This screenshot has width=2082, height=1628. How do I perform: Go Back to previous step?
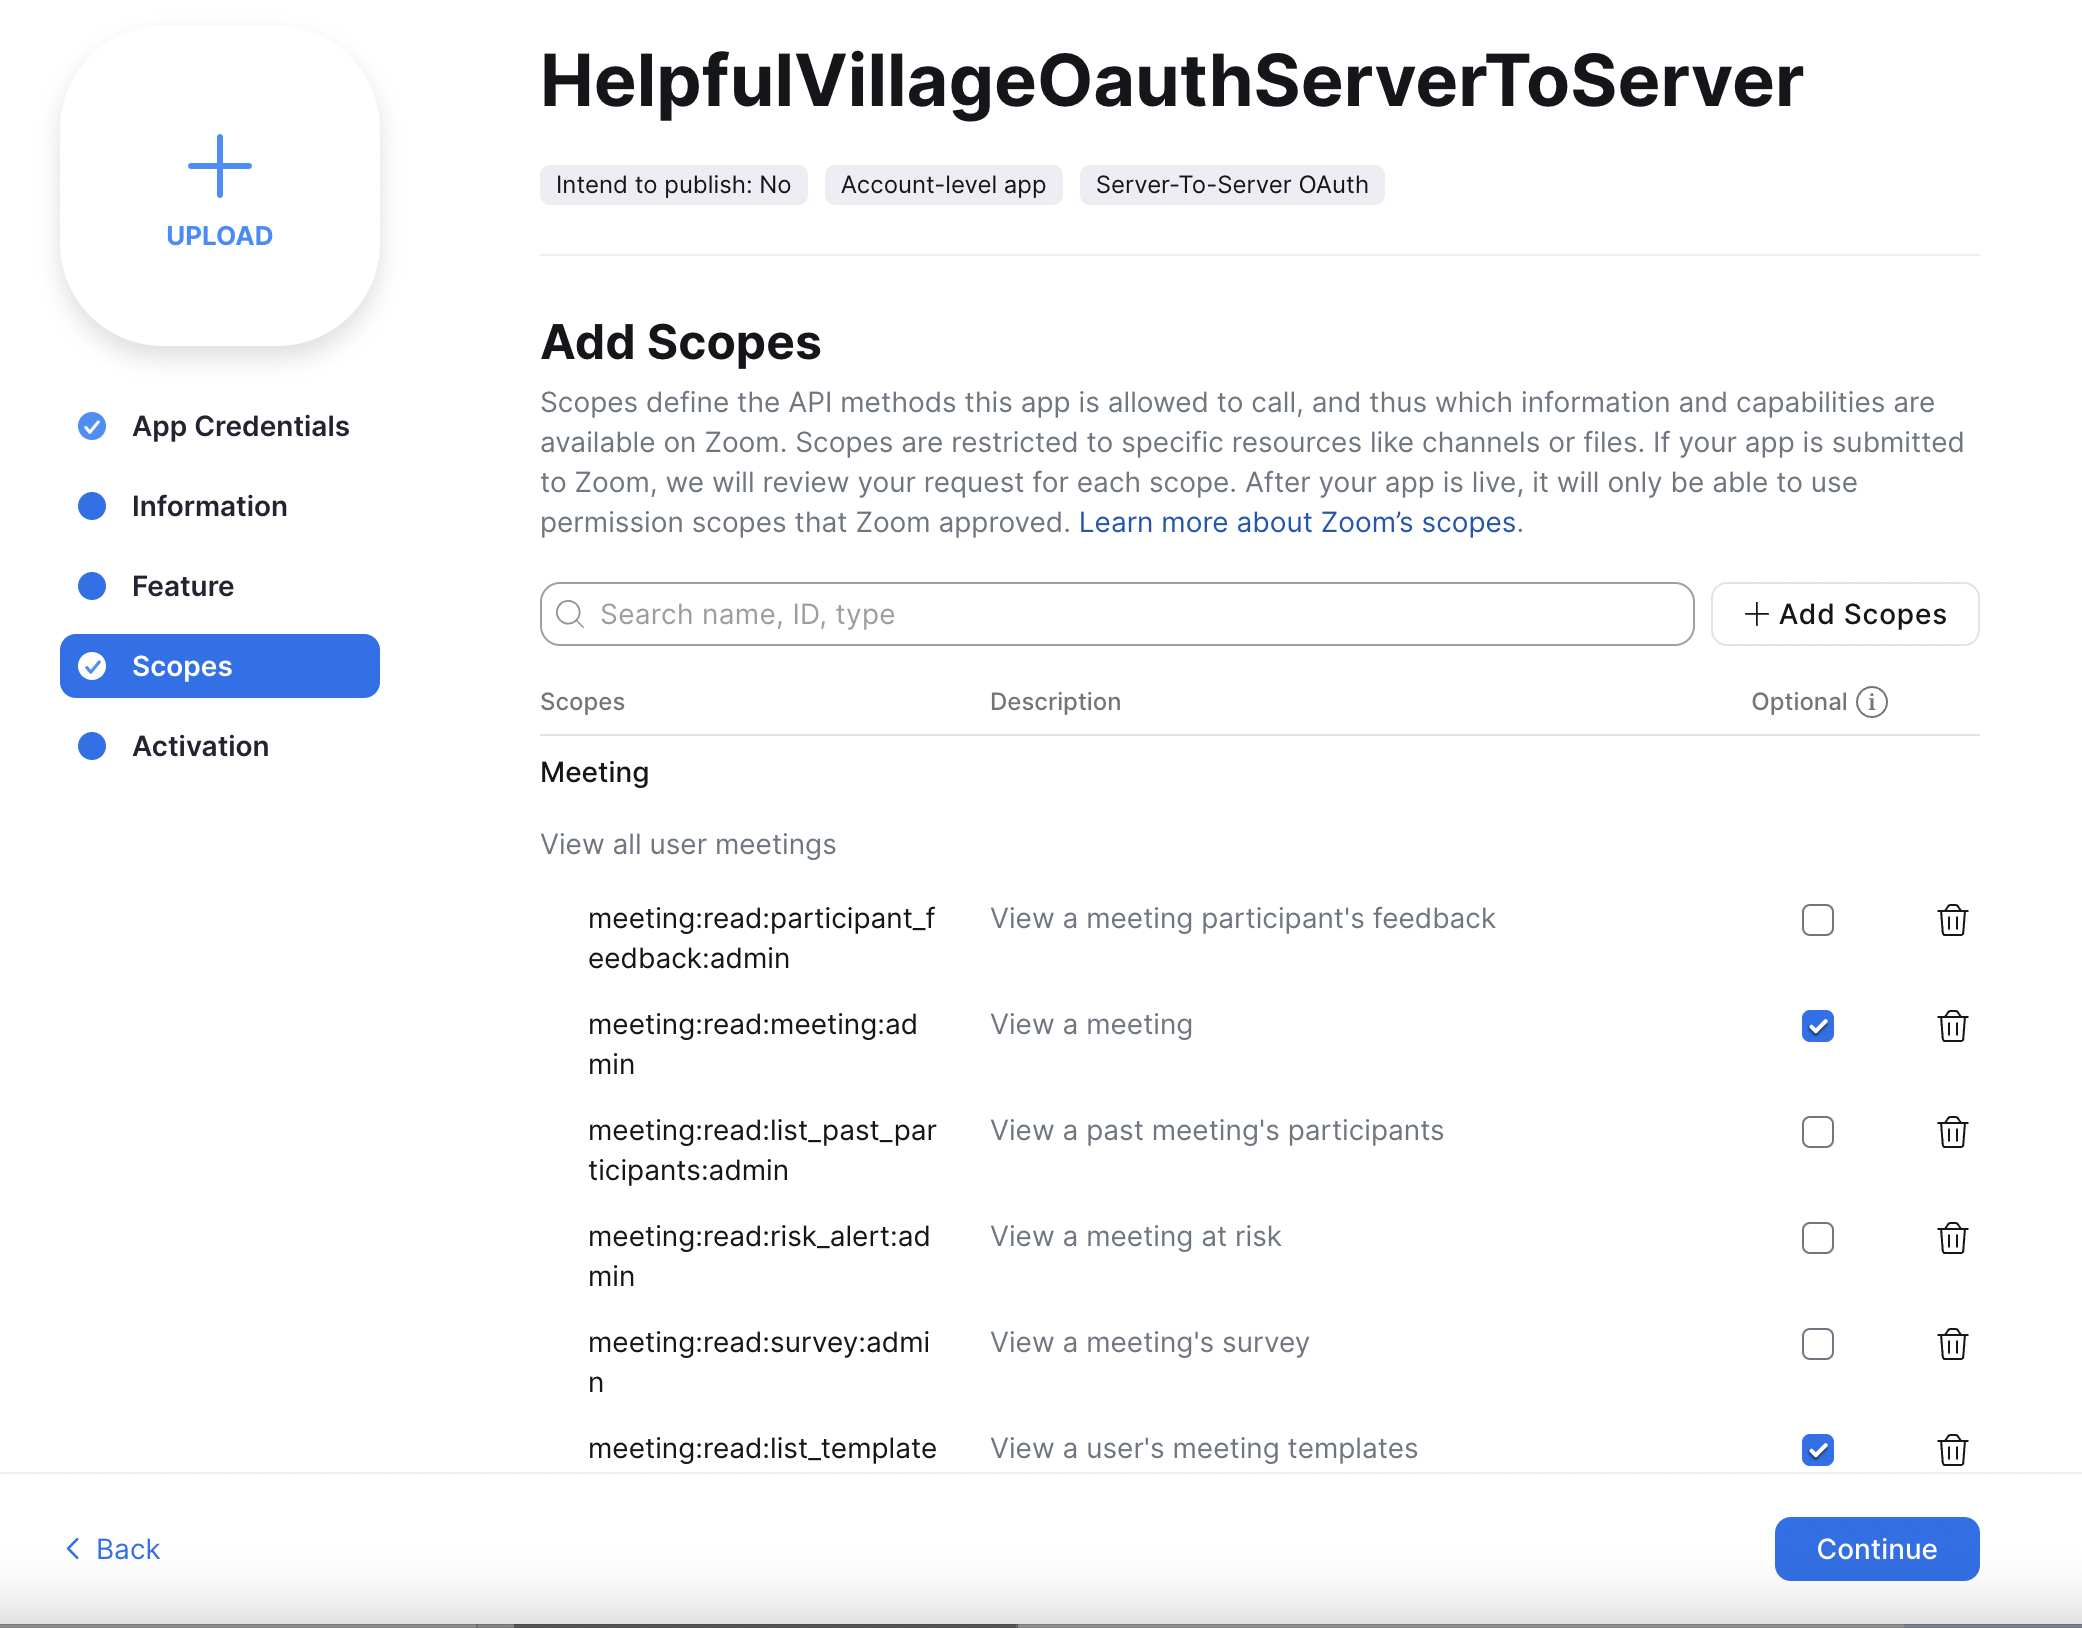click(x=113, y=1549)
